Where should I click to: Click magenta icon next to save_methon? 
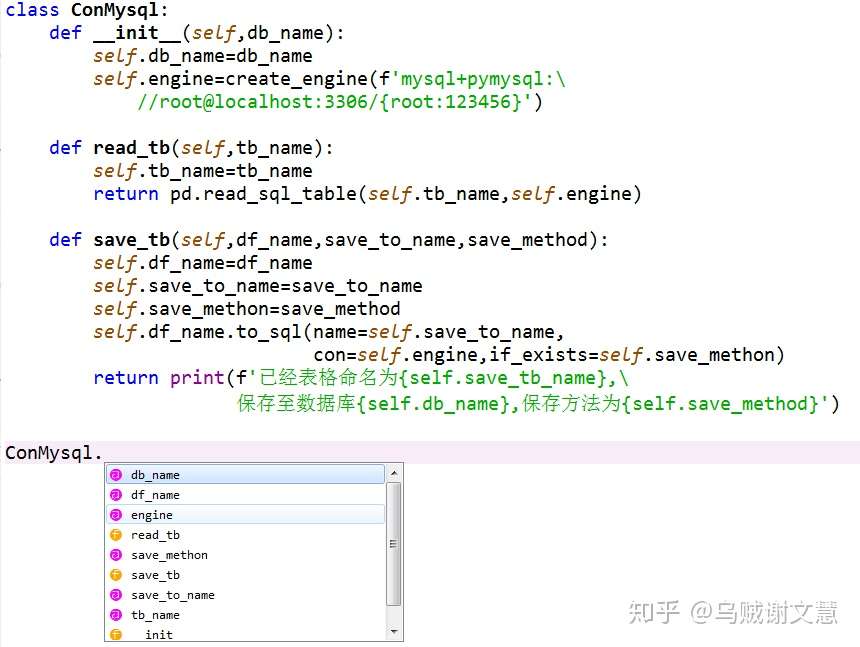pos(116,555)
